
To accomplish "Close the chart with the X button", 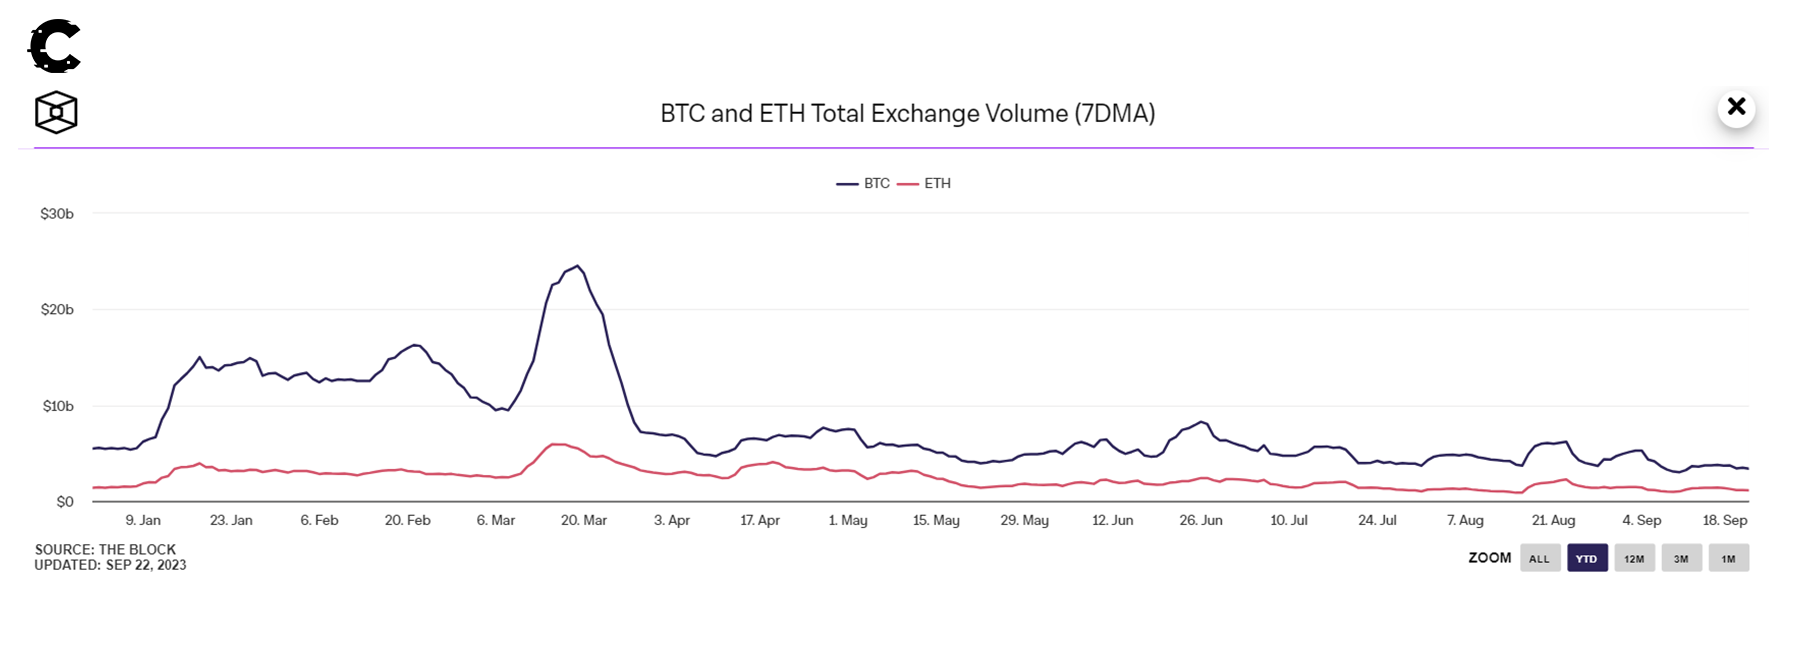I will click(1736, 107).
